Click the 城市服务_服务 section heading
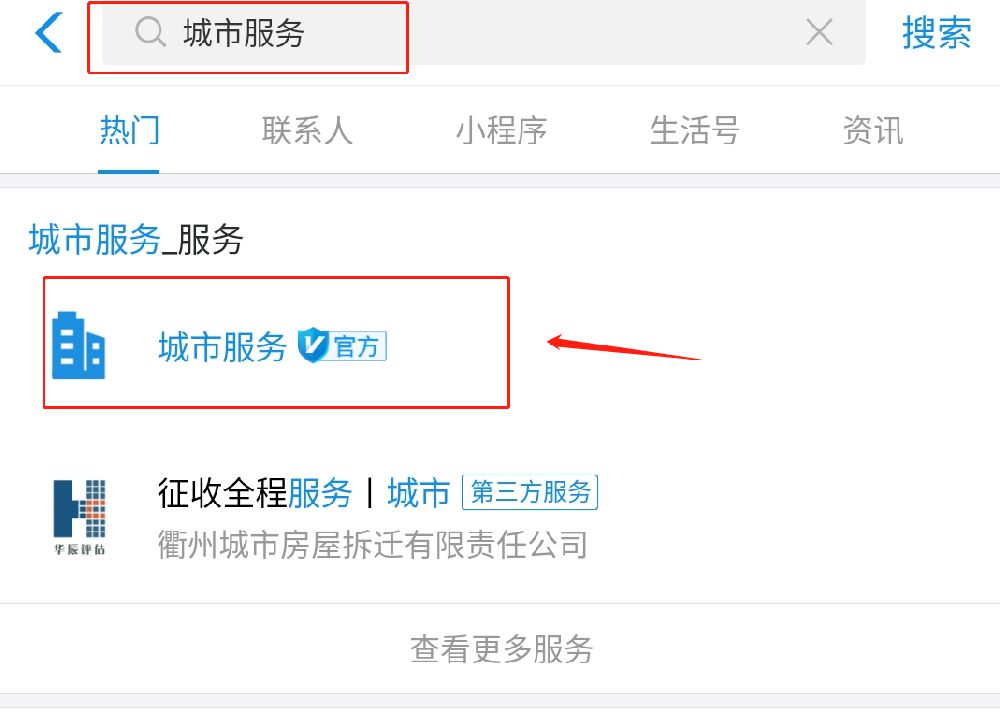 (x=136, y=240)
